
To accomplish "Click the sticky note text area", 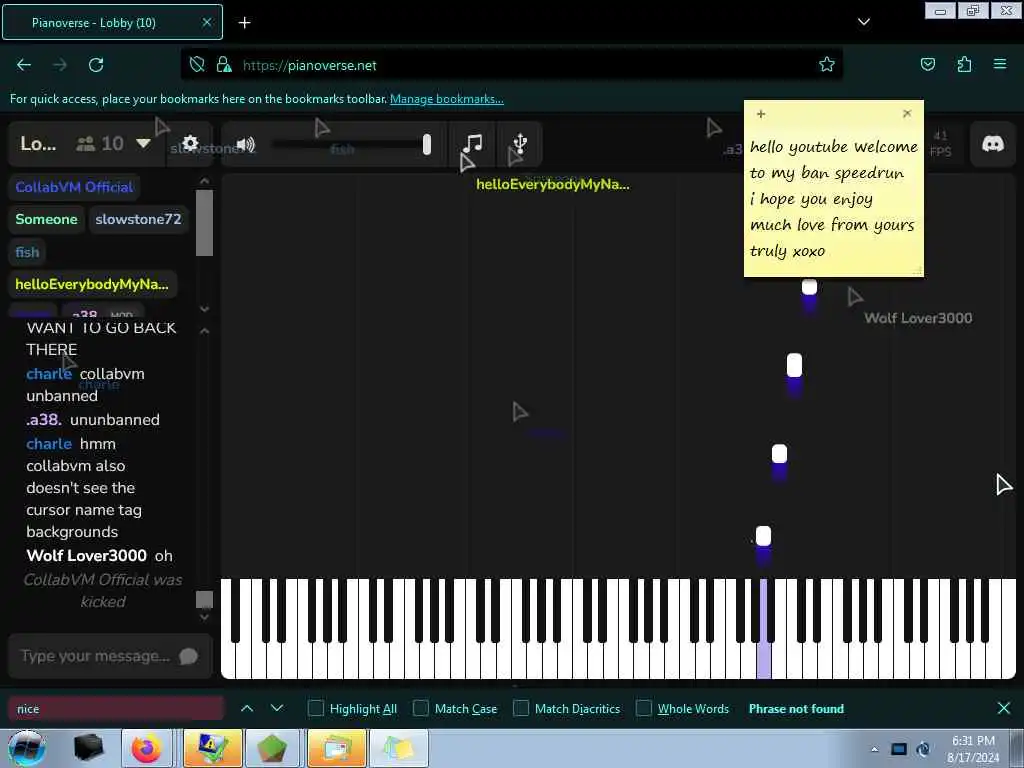I will [833, 199].
